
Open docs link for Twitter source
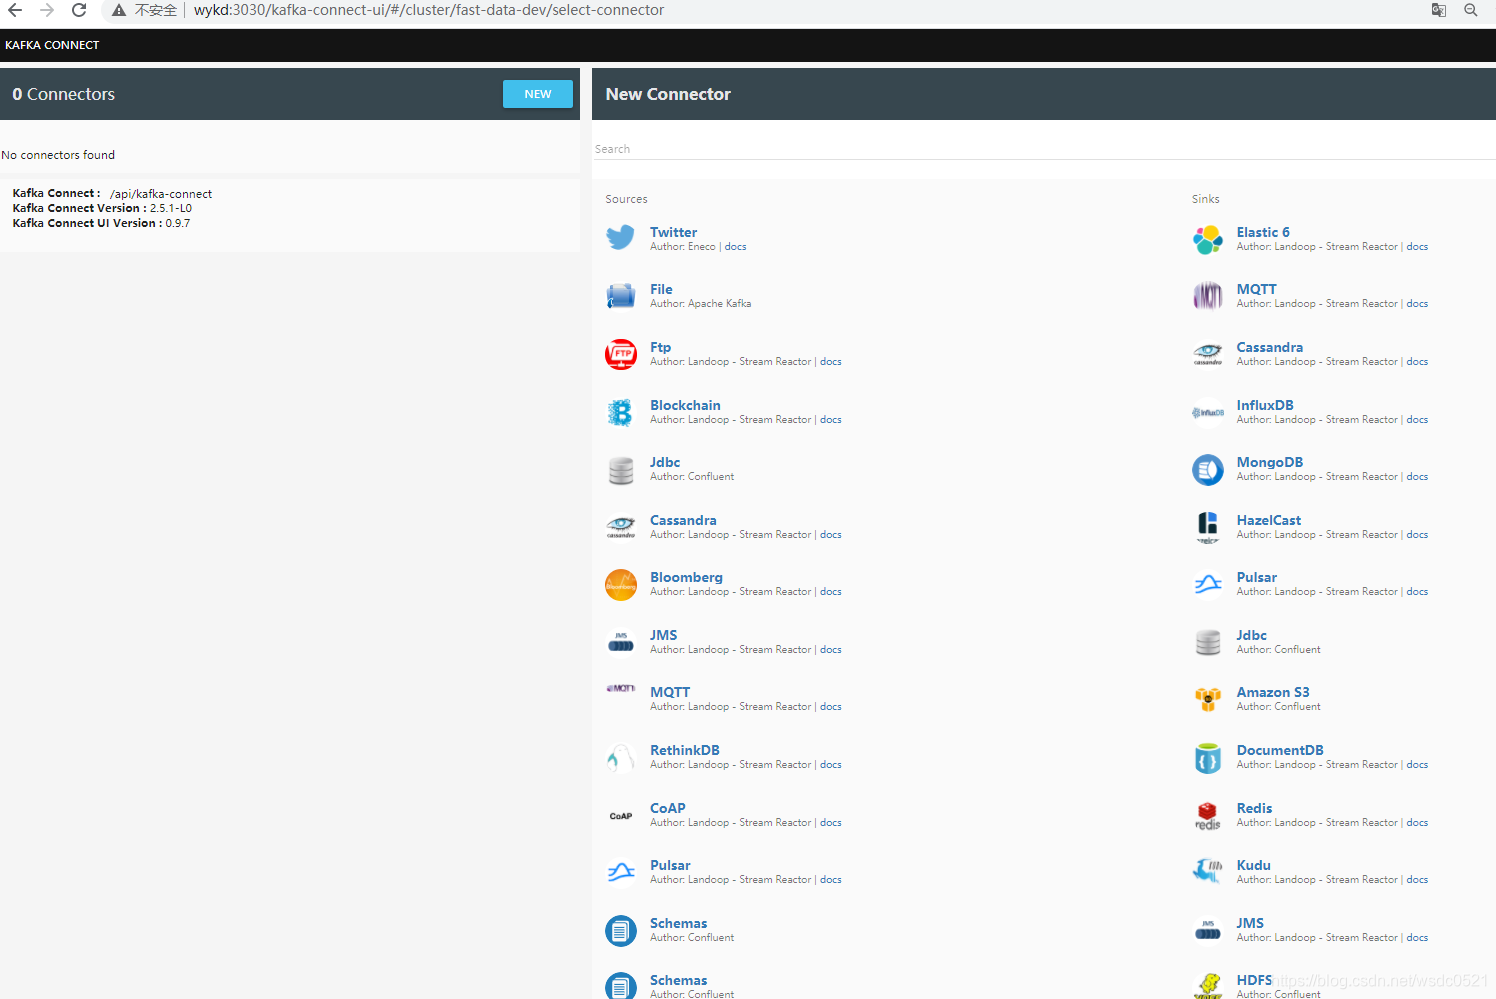[735, 247]
